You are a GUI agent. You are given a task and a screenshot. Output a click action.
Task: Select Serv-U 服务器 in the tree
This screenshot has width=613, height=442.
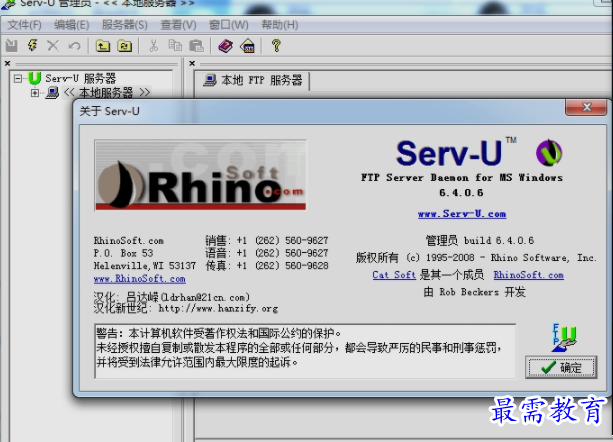(x=81, y=78)
